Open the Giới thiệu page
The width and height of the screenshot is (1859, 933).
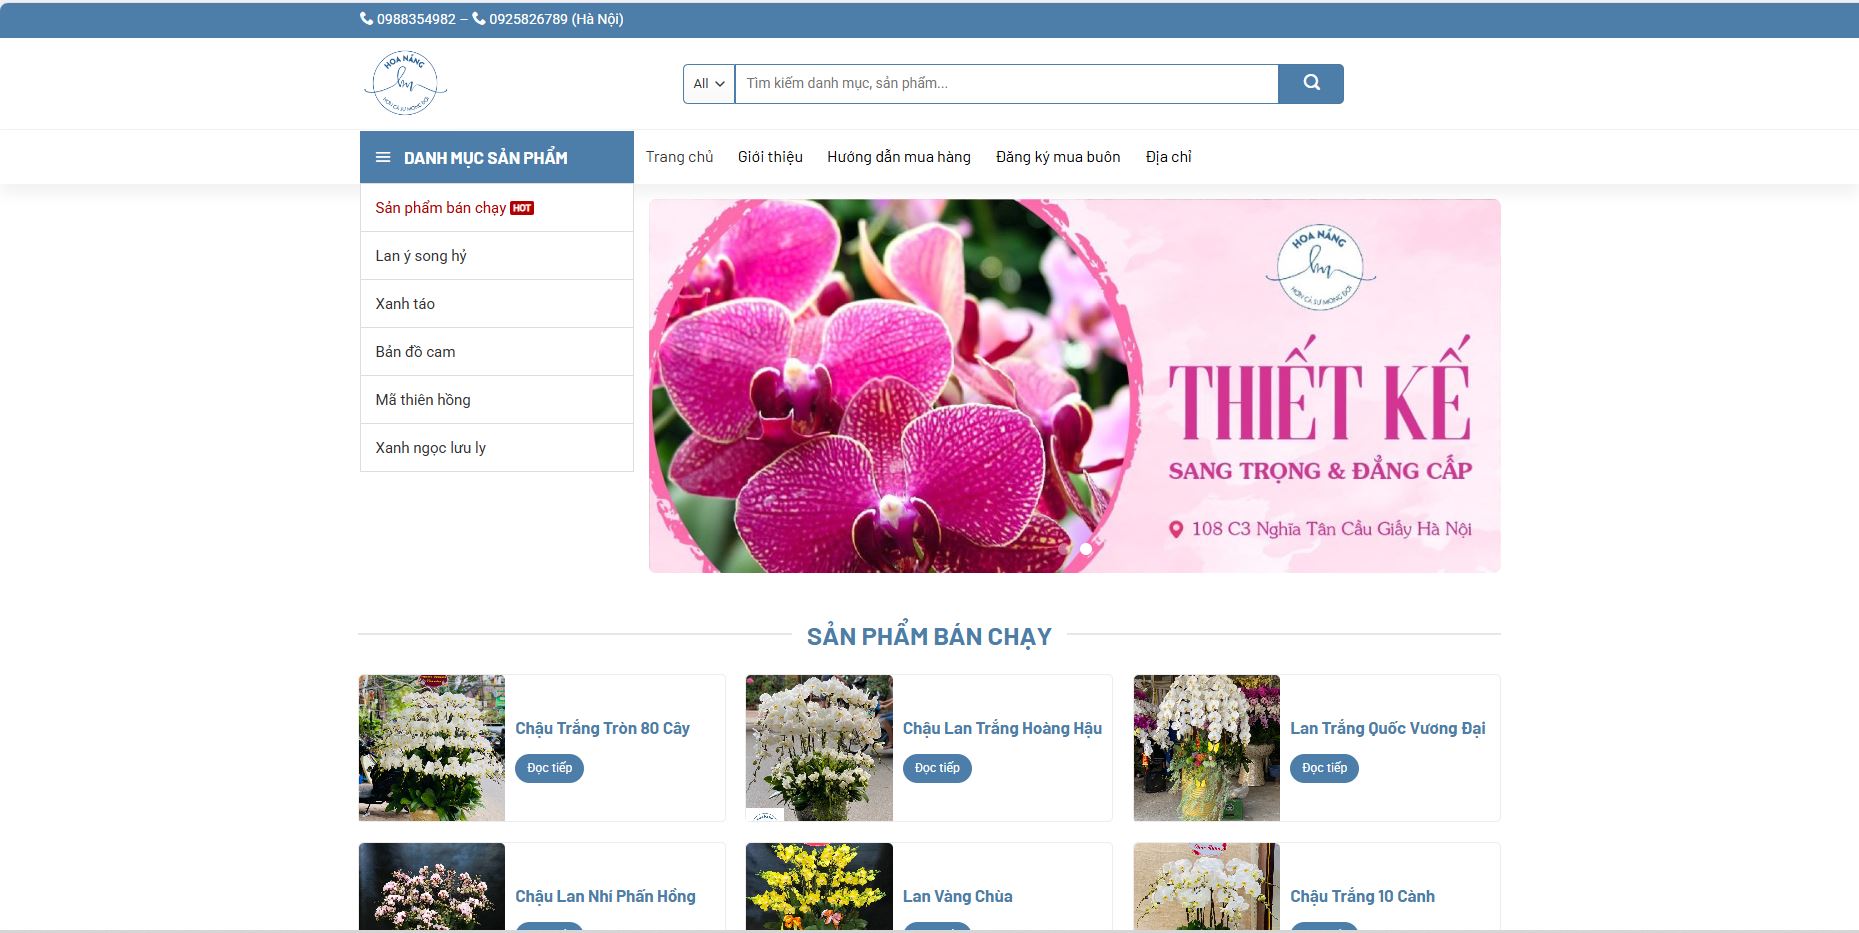coord(770,157)
